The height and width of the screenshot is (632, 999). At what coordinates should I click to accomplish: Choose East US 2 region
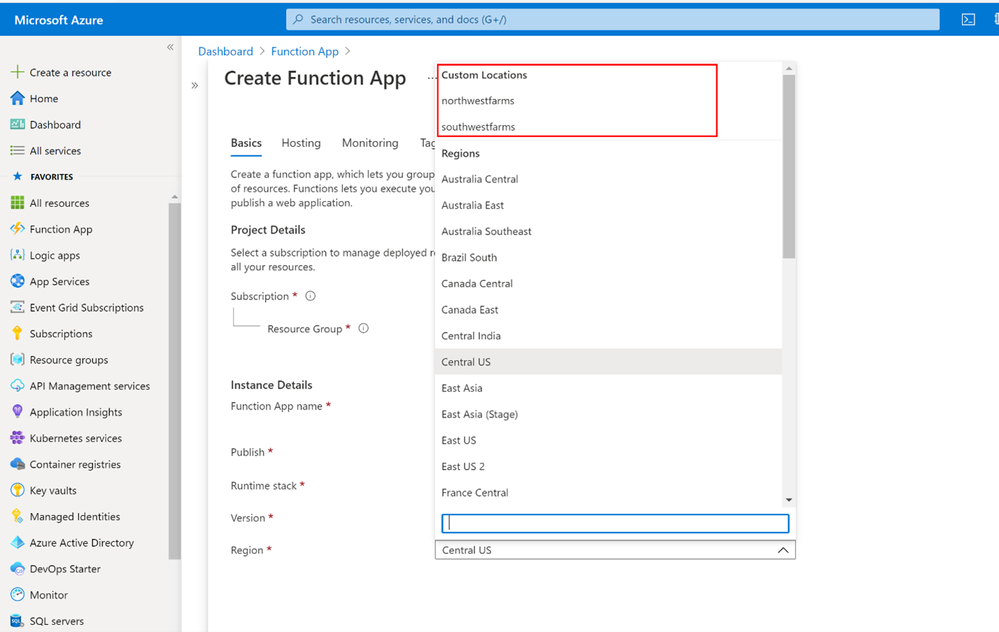coord(608,466)
